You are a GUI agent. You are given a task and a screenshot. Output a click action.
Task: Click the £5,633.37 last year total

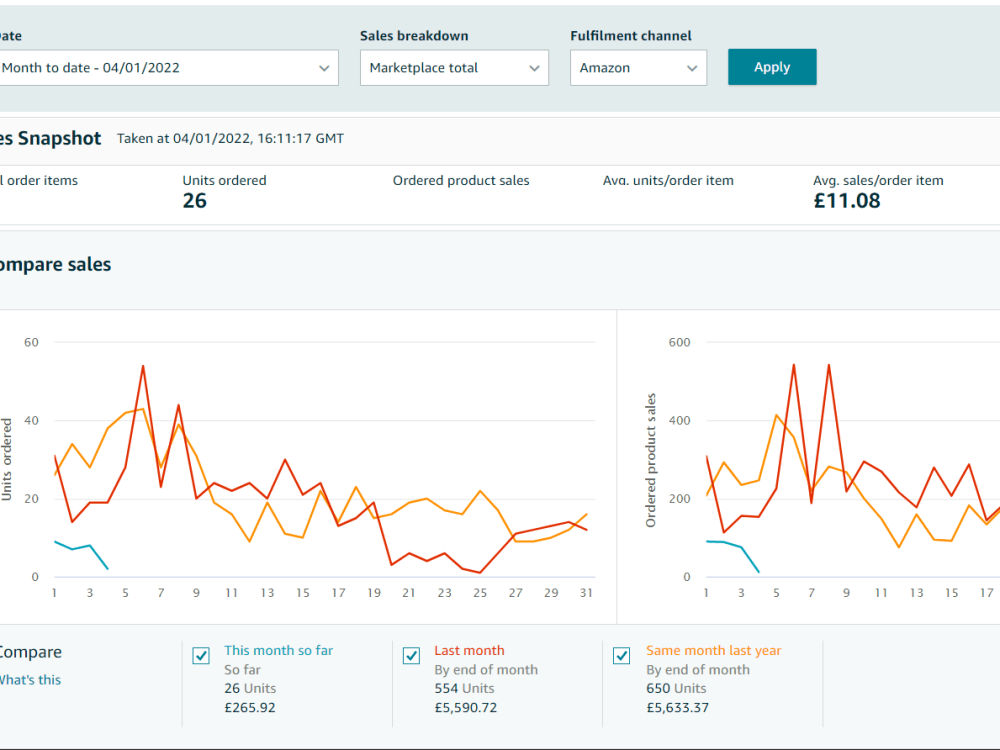coord(677,707)
